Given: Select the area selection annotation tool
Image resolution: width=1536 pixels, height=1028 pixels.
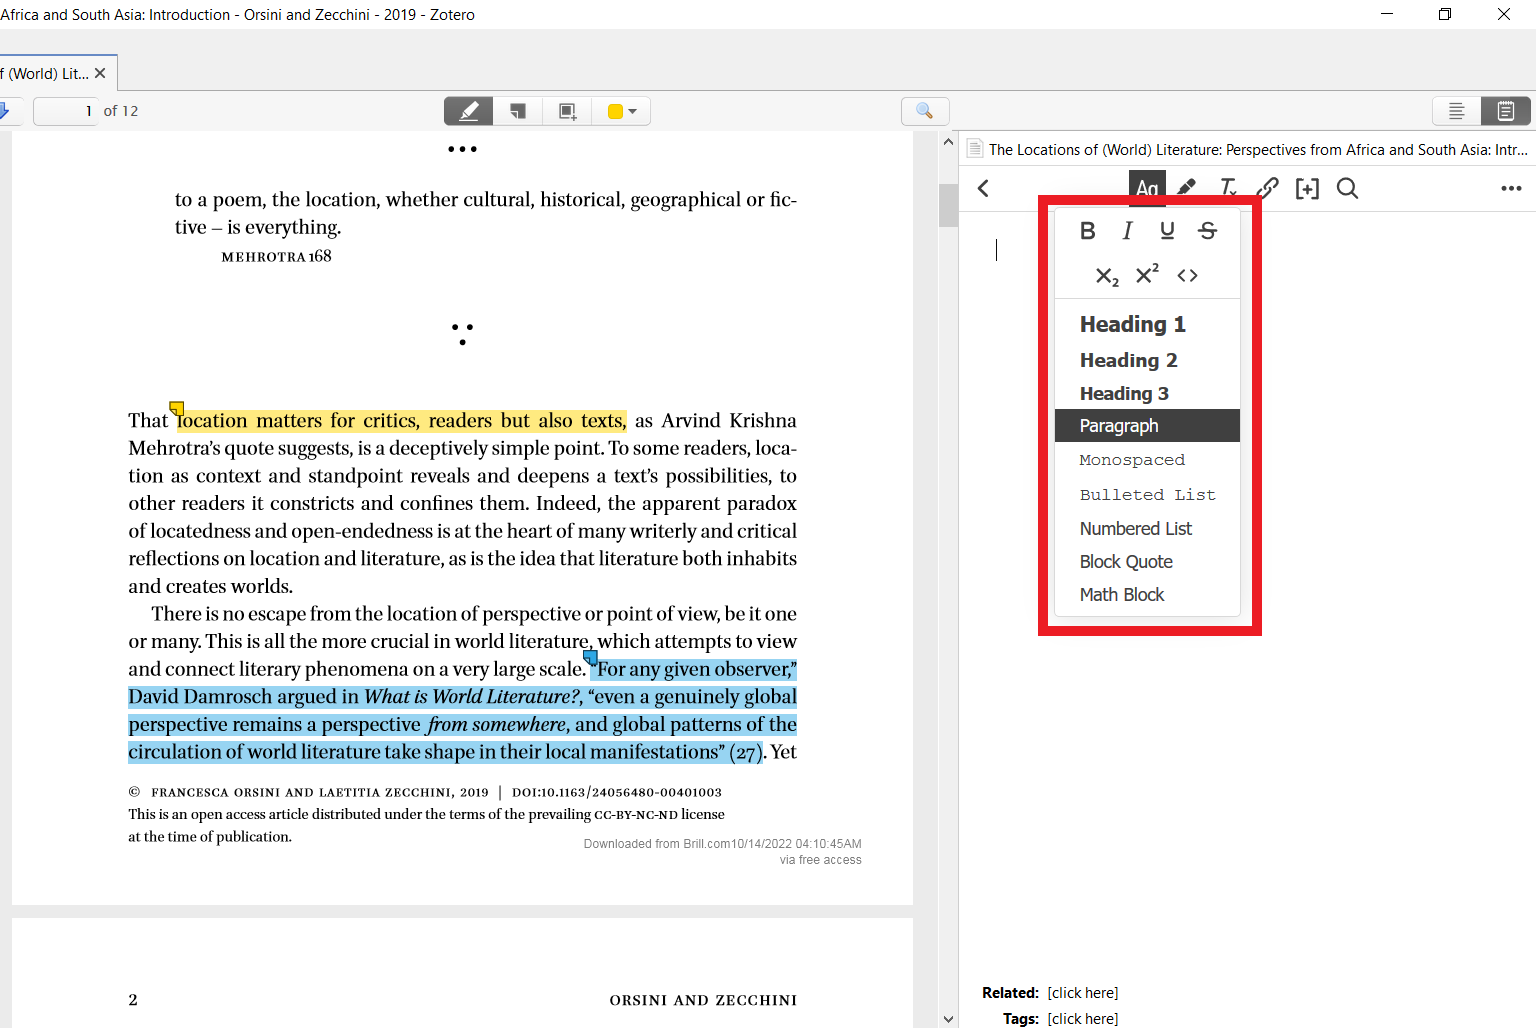Looking at the screenshot, I should coord(567,110).
